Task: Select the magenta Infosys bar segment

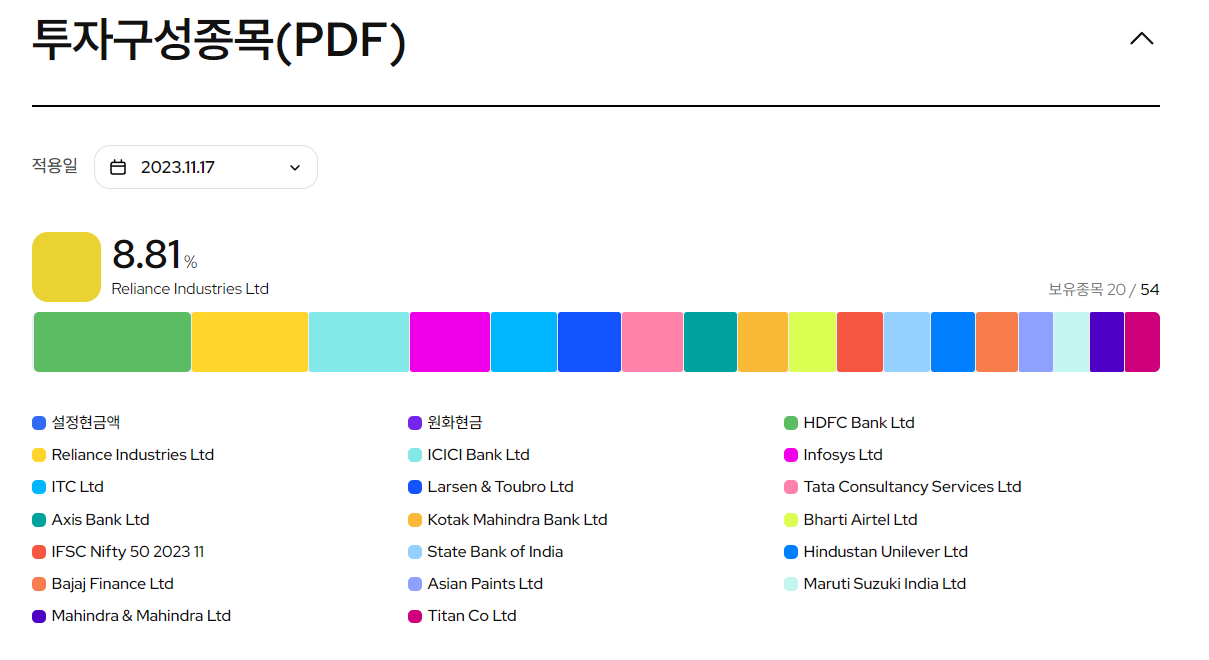Action: pyautogui.click(x=450, y=342)
